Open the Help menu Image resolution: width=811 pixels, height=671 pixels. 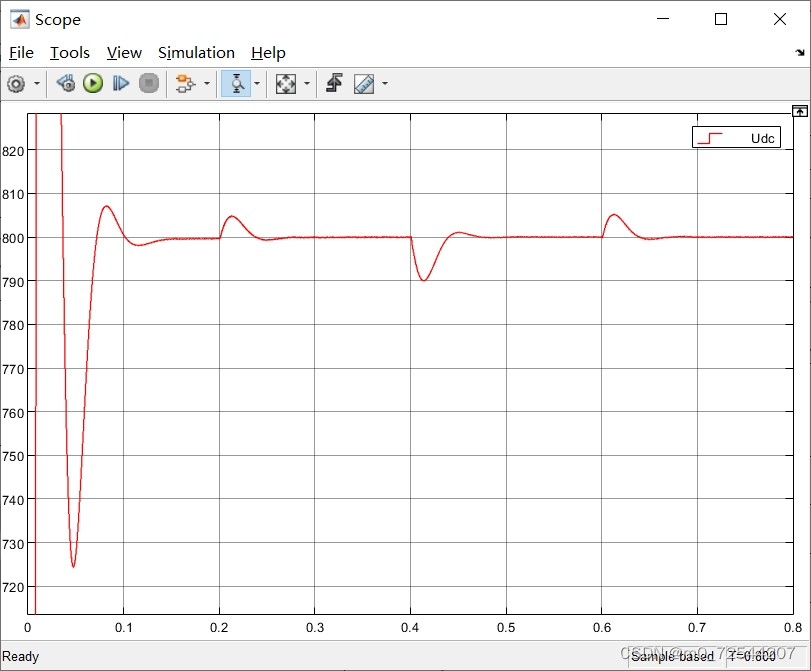(x=268, y=53)
